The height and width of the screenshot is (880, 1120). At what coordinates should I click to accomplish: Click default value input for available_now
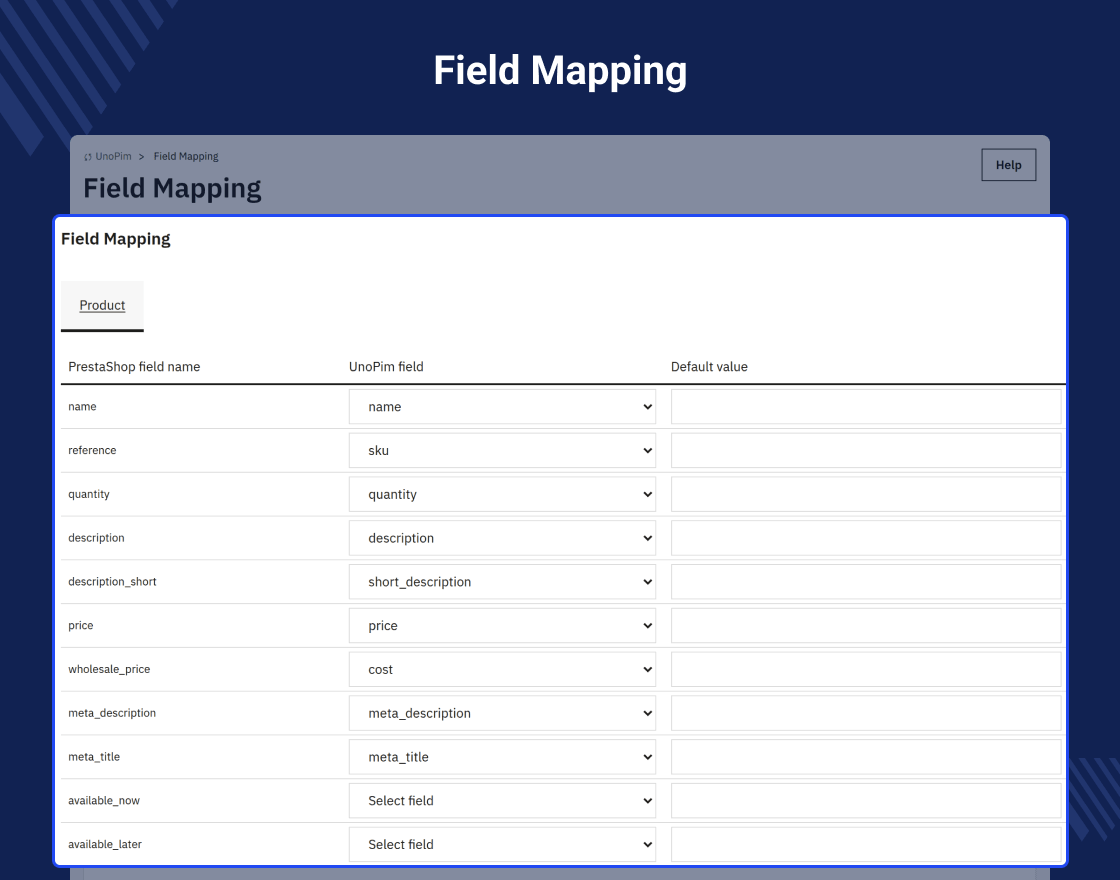[x=866, y=800]
